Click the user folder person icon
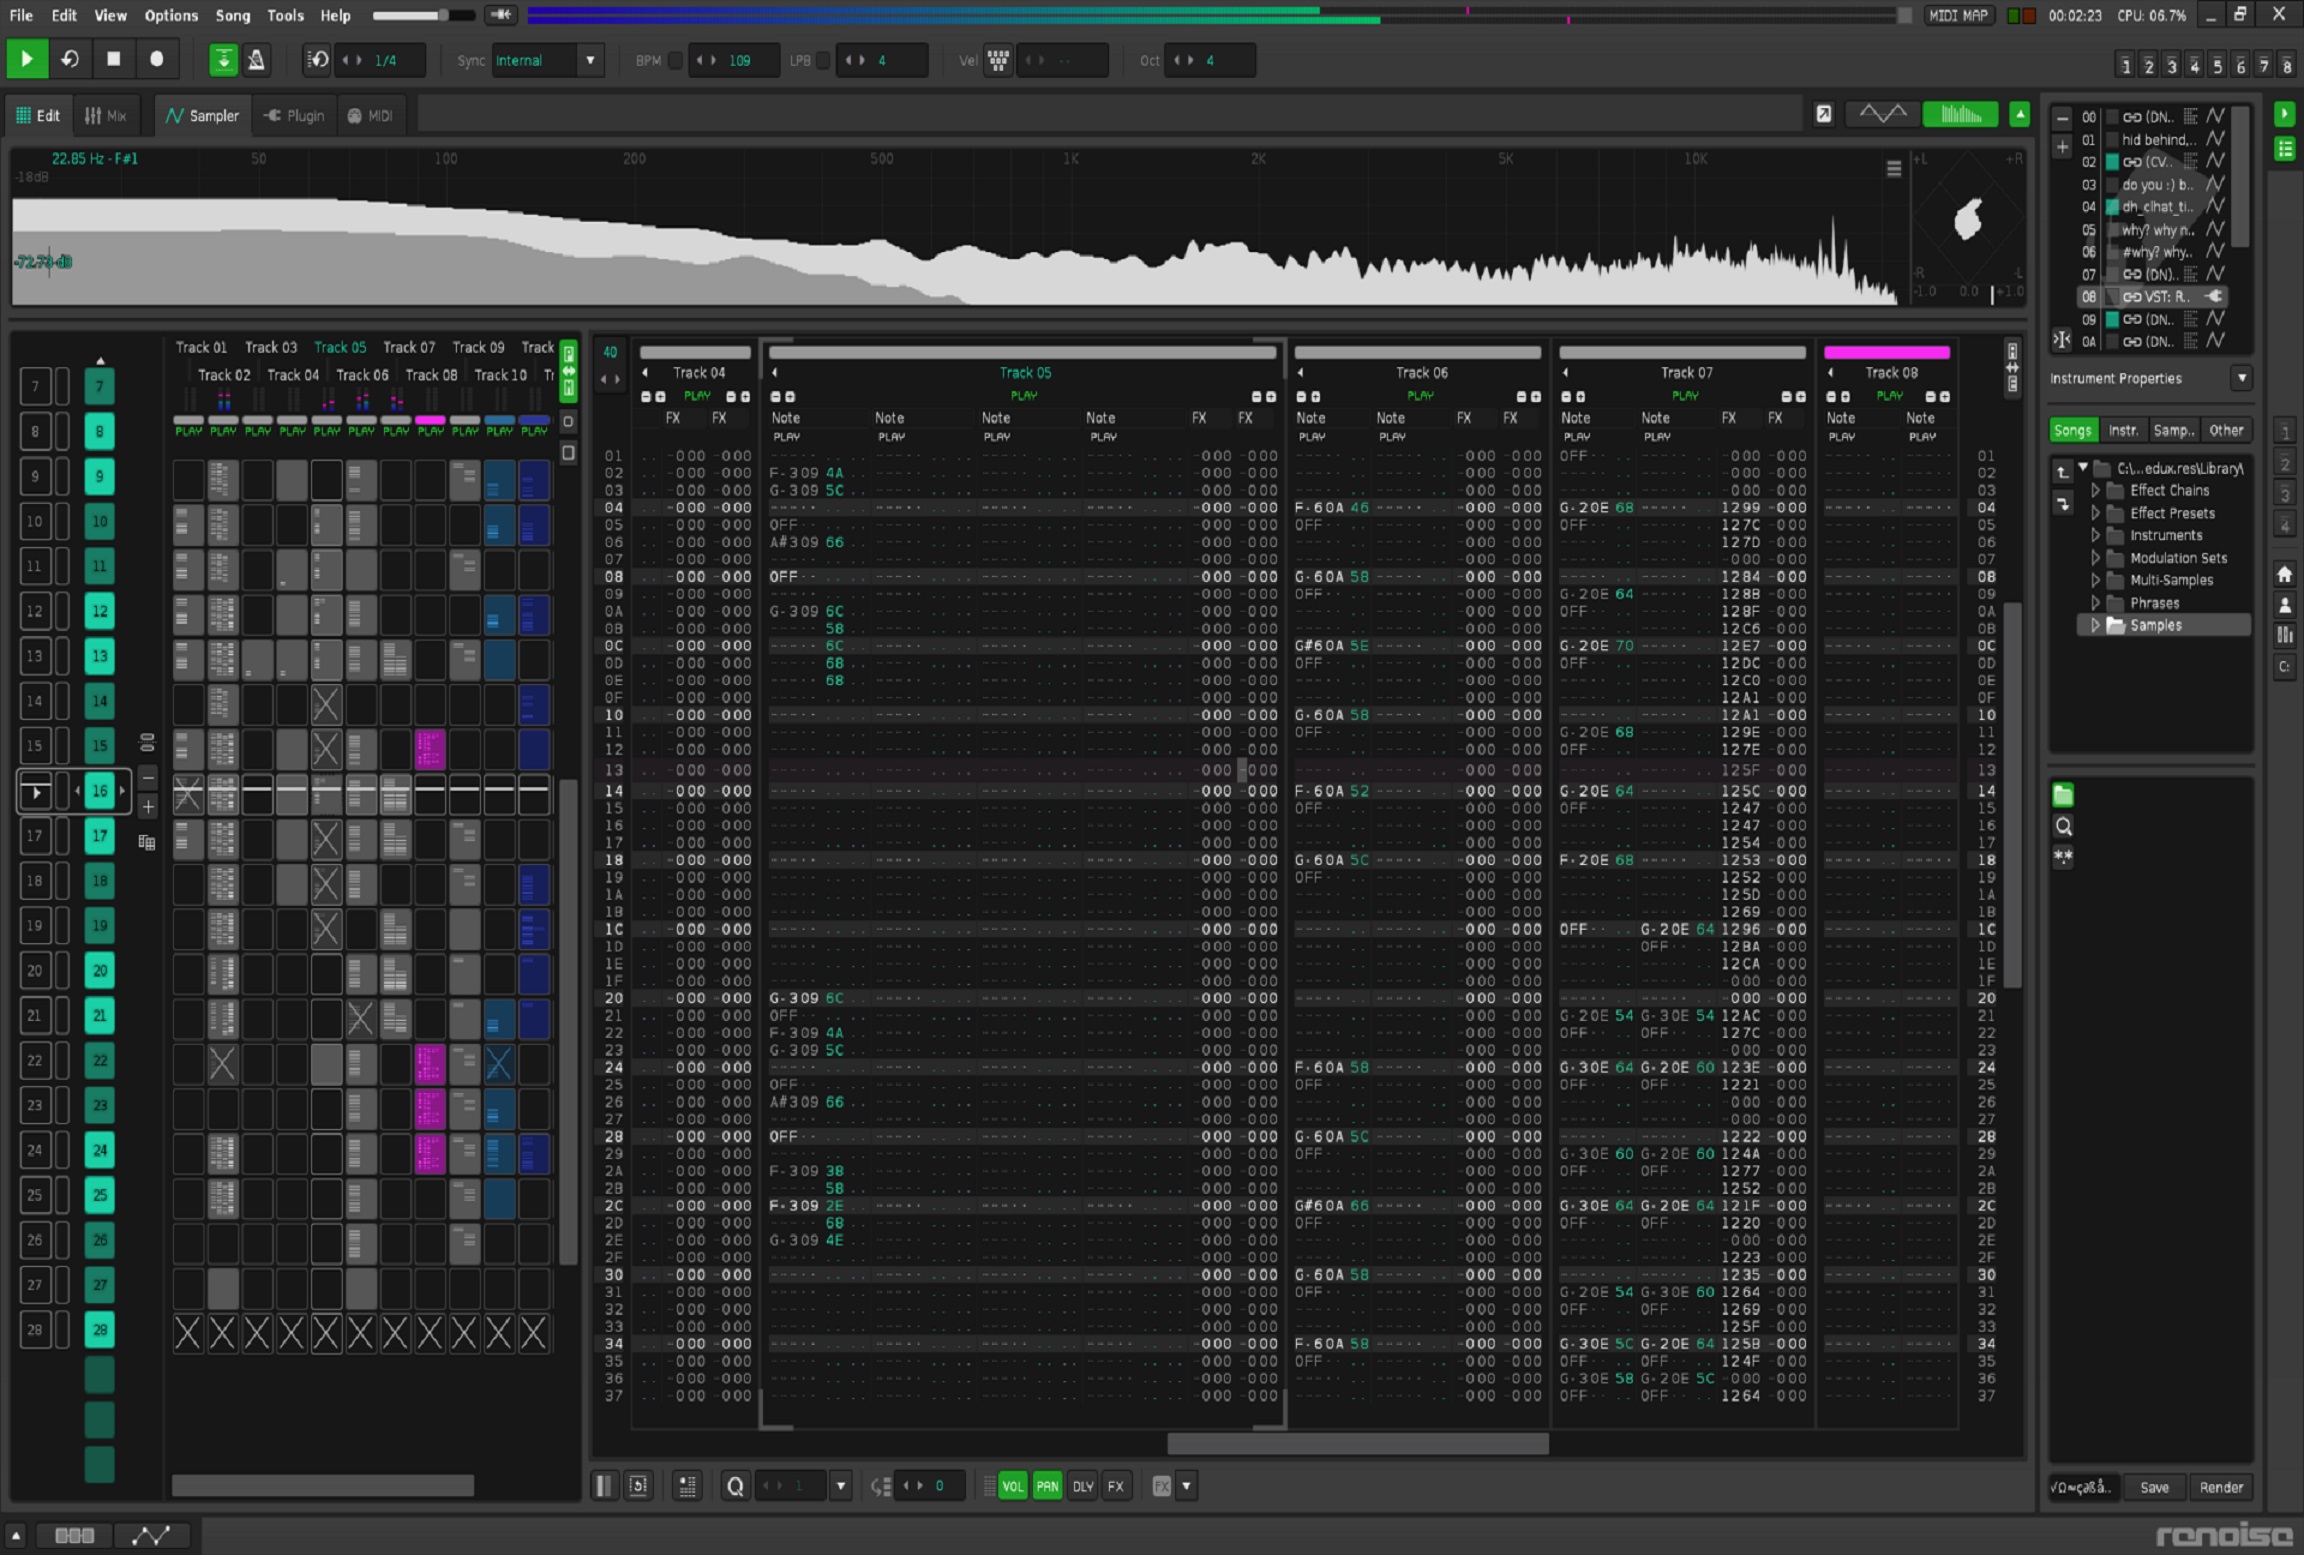 click(2285, 605)
